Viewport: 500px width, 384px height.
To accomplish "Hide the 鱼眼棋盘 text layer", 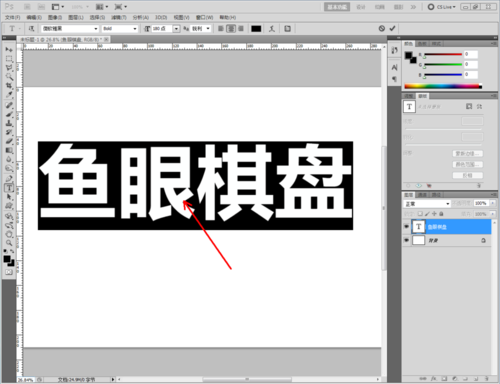I will tap(406, 227).
